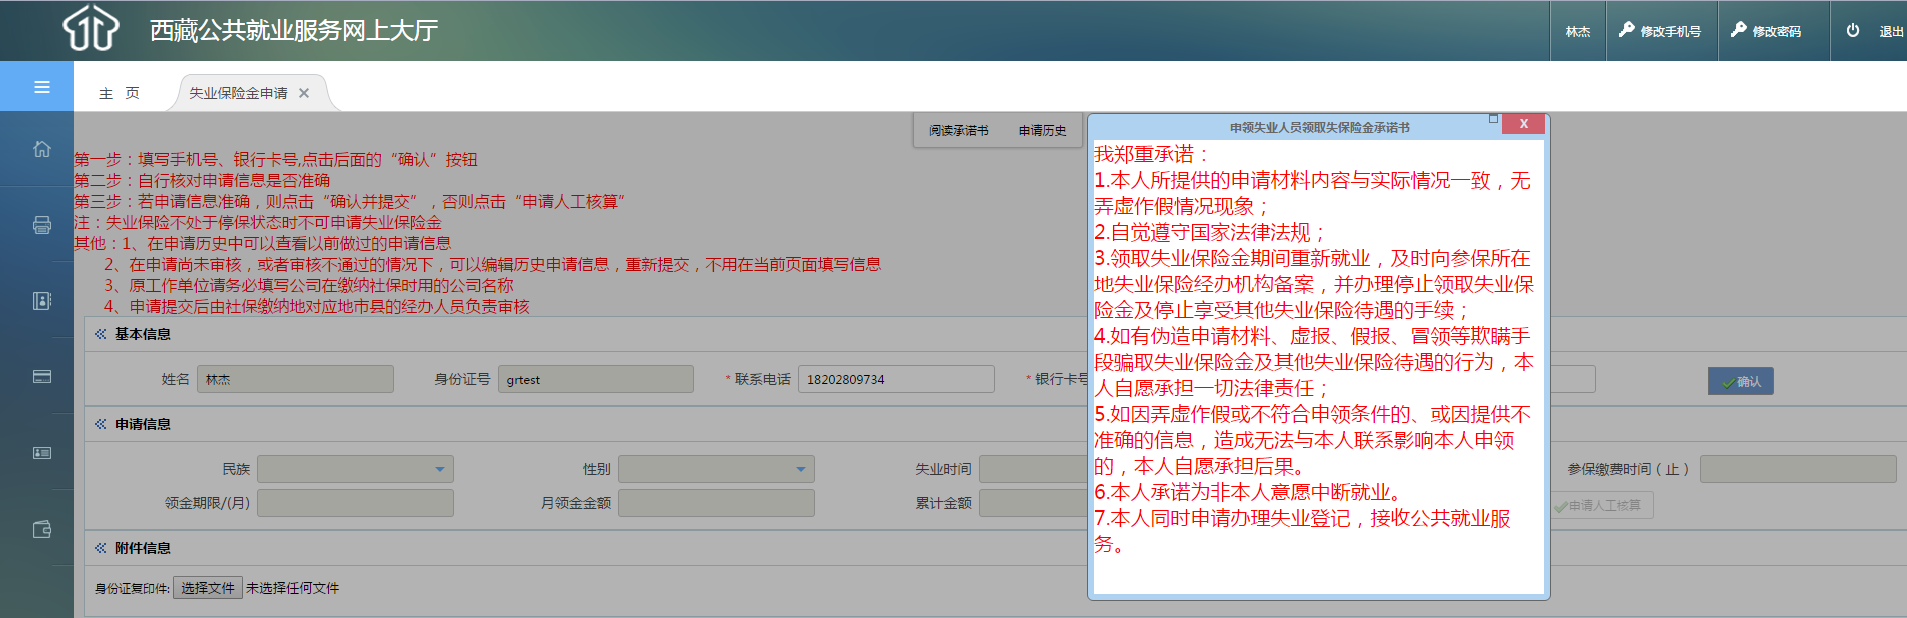The image size is (1907, 618).
Task: Open the contacts book sidebar icon
Action: point(41,301)
